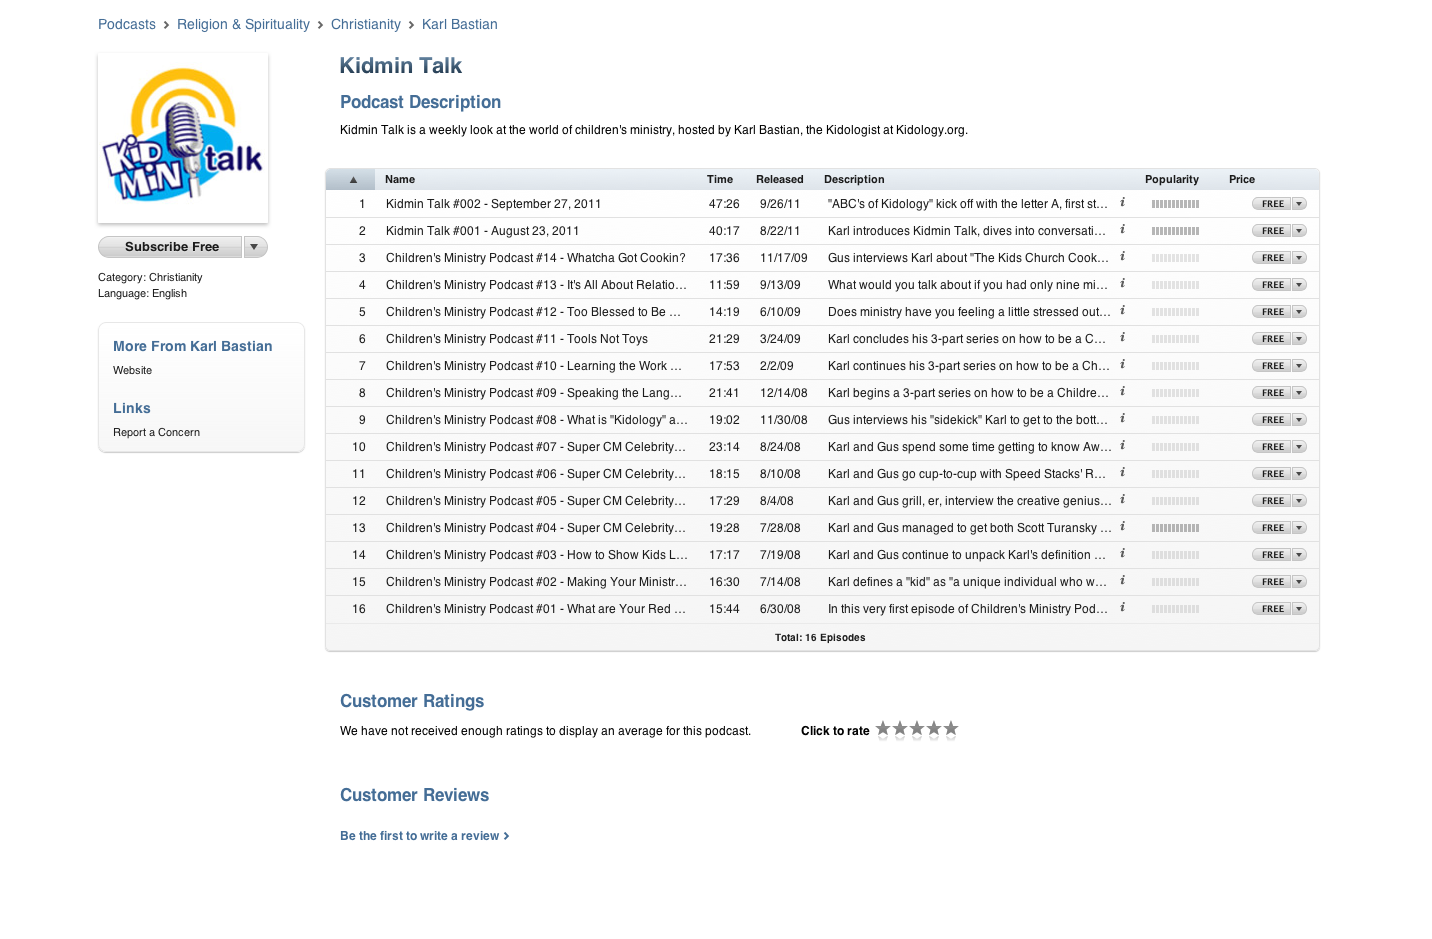Show info for Podcast #12 Too Blessed

tap(1122, 311)
